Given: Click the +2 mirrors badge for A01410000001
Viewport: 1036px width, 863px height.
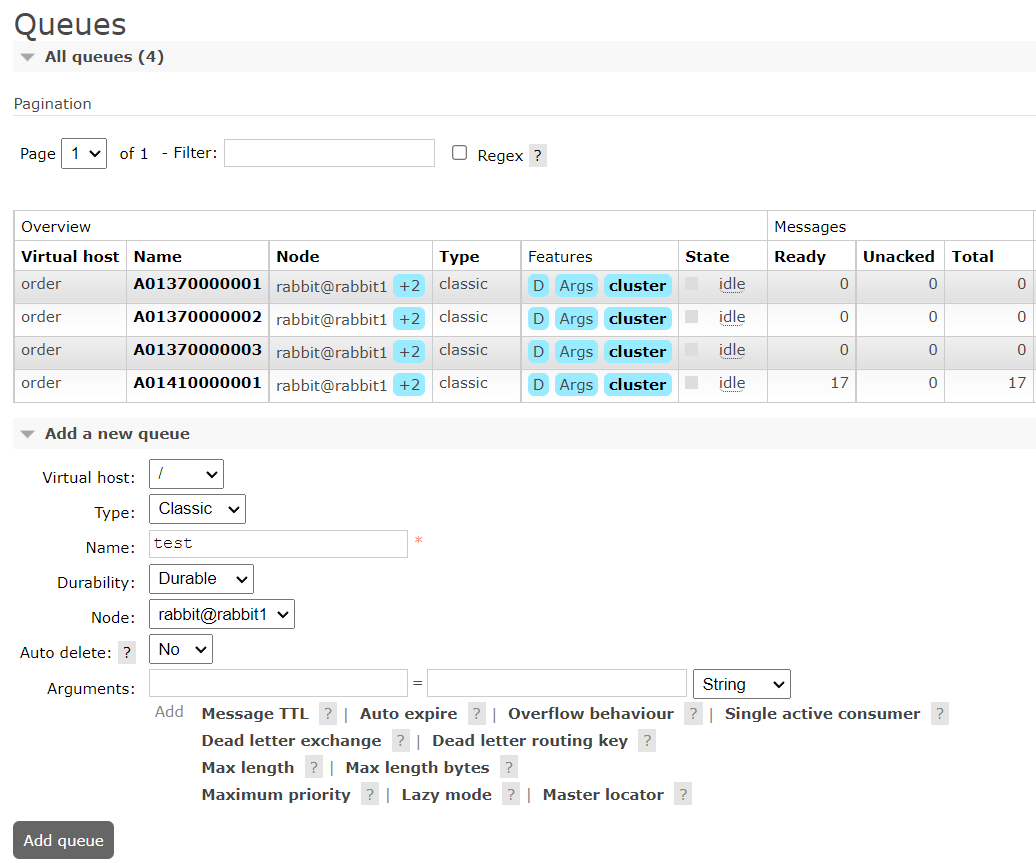Looking at the screenshot, I should [x=409, y=385].
